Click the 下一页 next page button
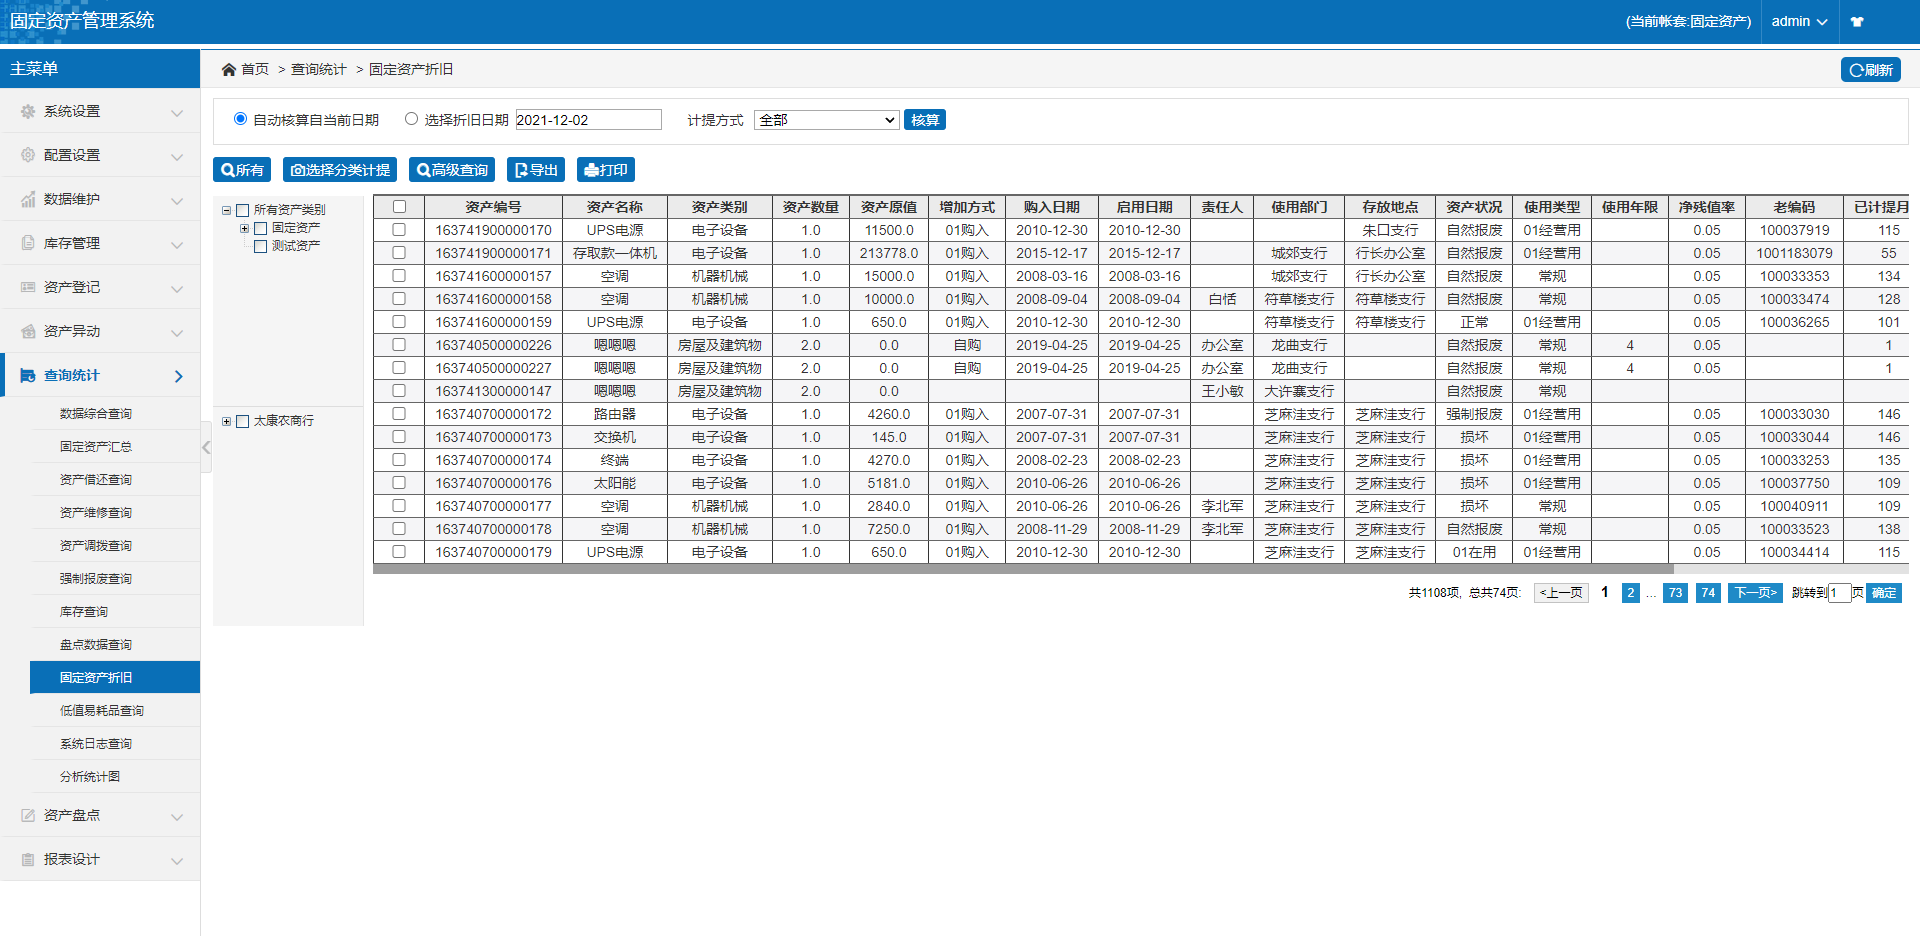Screen dimensions: 1920x936 (1755, 593)
